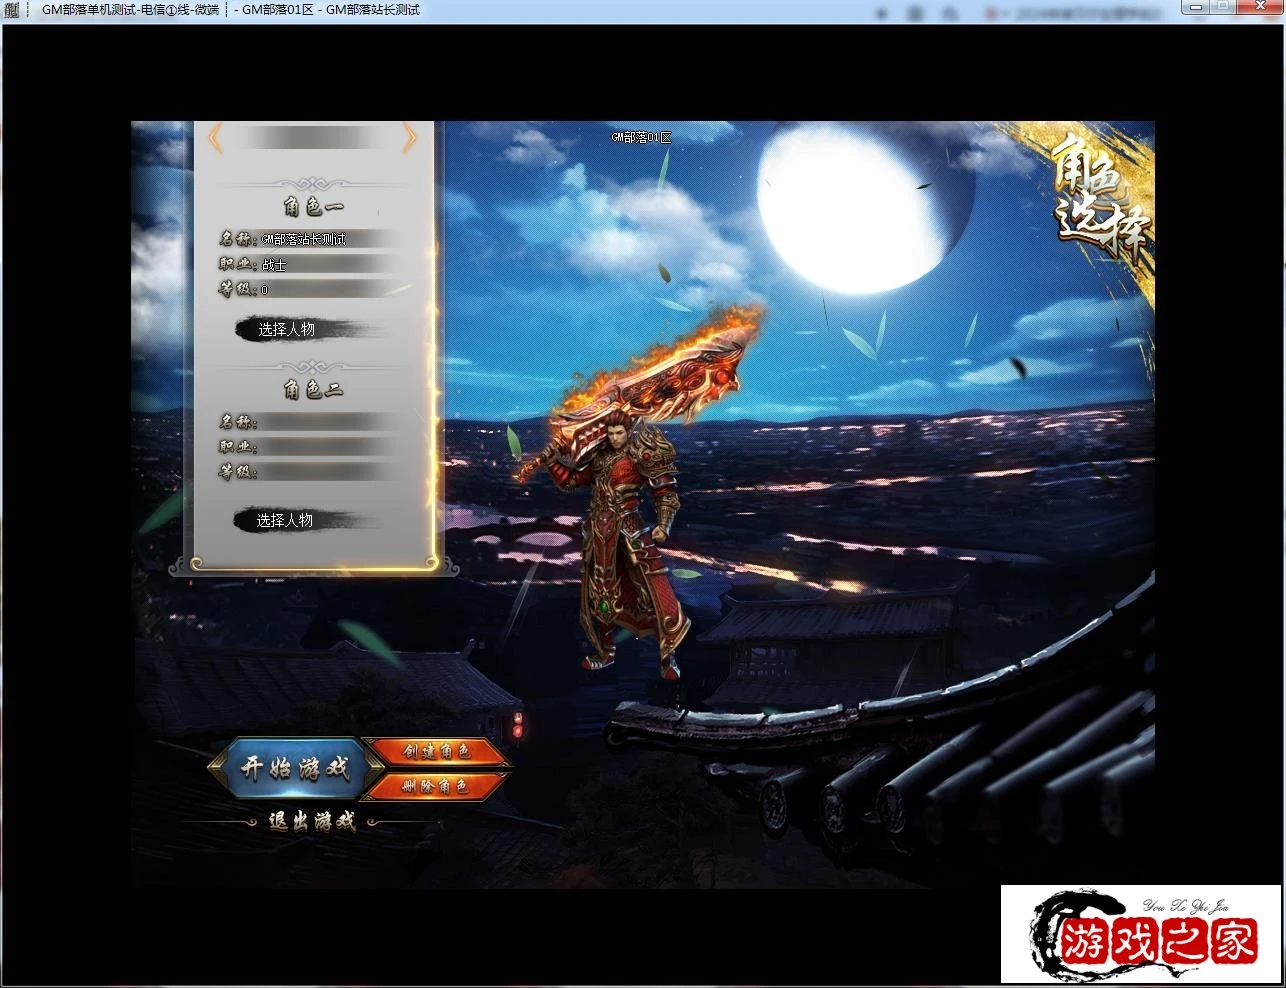Click the 开始游戏 start game button
Screen dimensions: 1286x988
(296, 768)
